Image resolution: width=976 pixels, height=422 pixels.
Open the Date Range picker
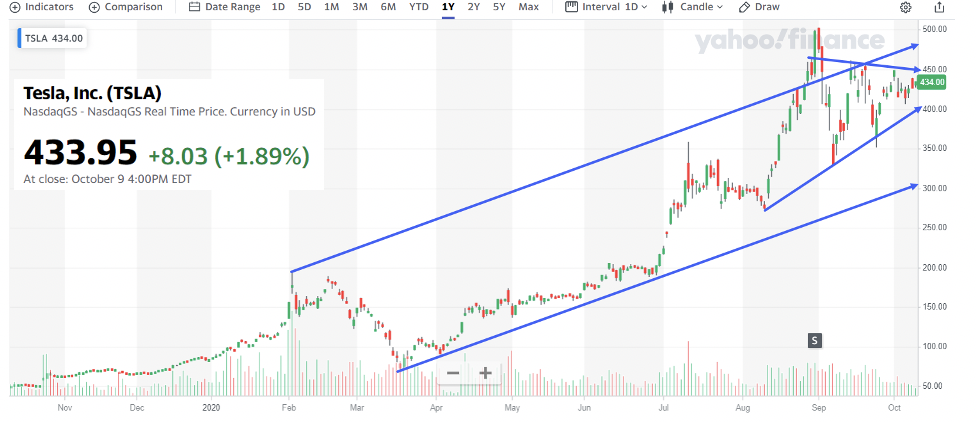coord(224,7)
